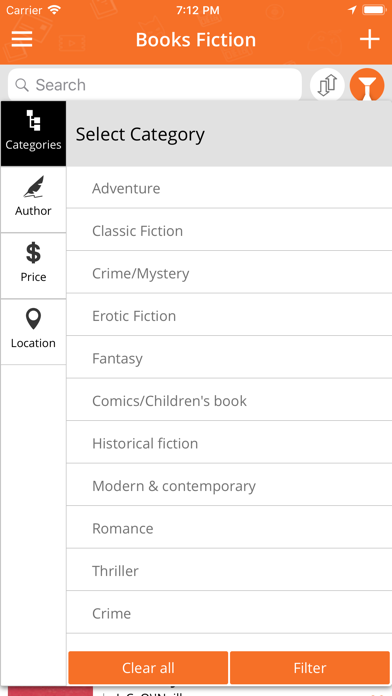Select the Categories tree icon tab
The width and height of the screenshot is (392, 696).
tap(33, 133)
